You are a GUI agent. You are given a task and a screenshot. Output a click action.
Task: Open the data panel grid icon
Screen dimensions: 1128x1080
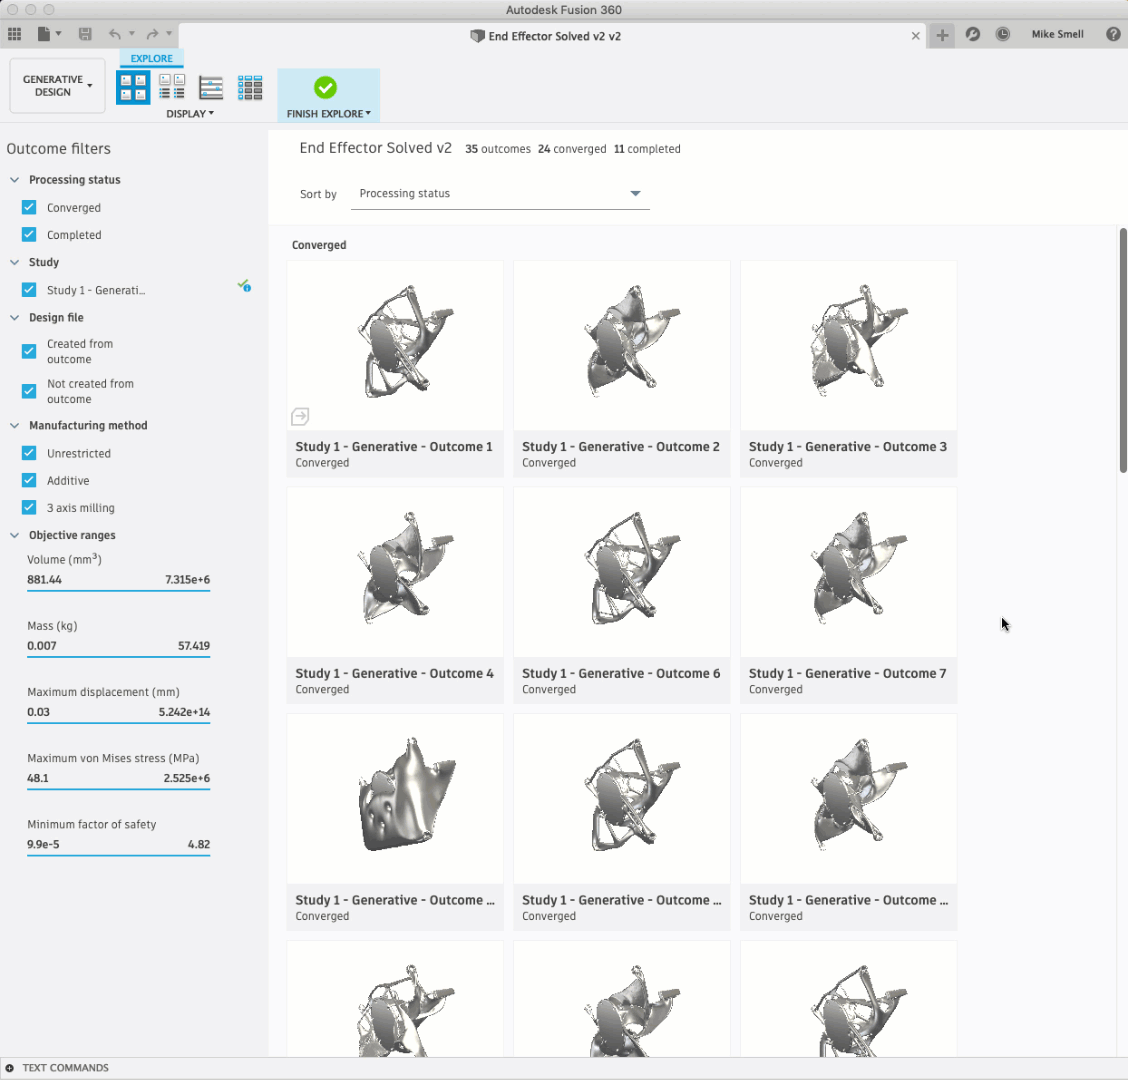click(x=14, y=34)
